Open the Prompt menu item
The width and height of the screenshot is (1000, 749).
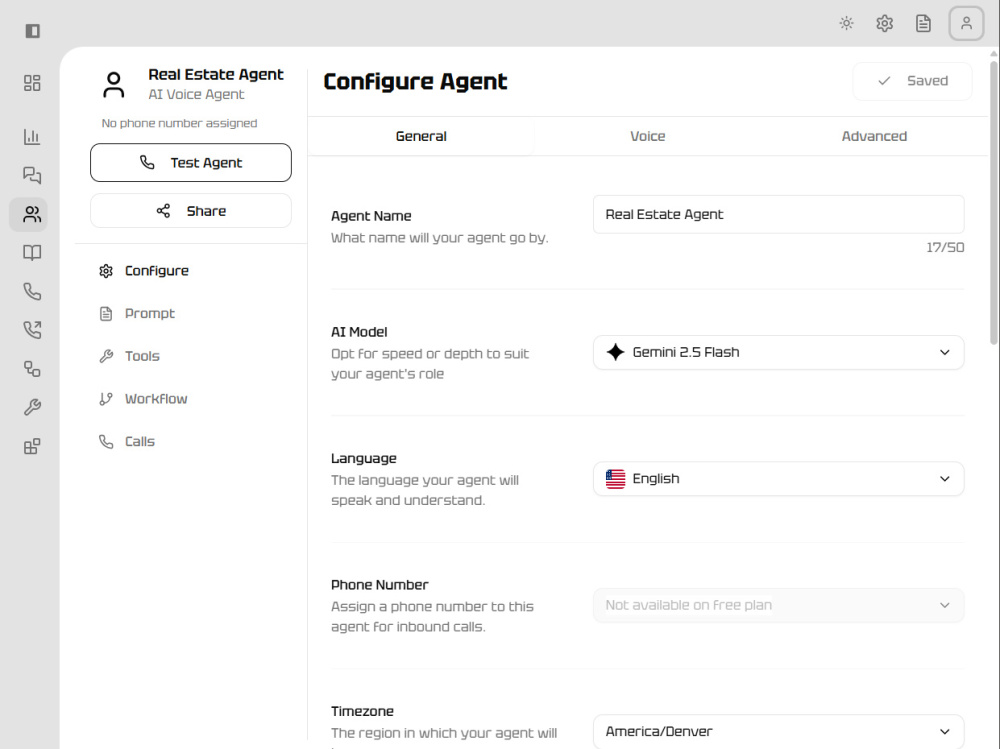tap(137, 313)
